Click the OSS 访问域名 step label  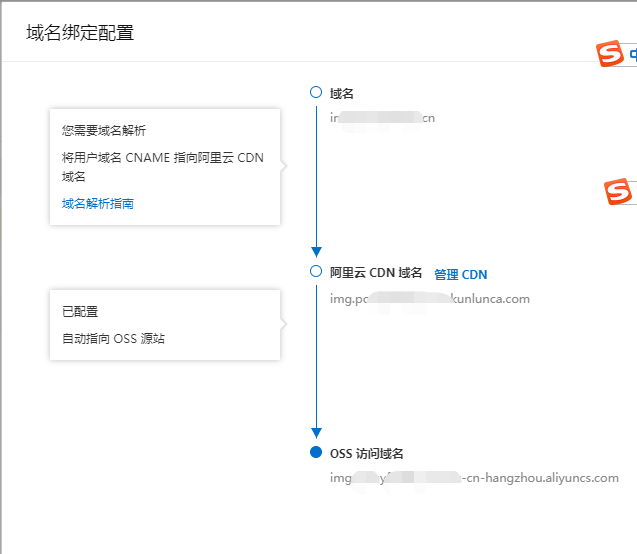[366, 453]
